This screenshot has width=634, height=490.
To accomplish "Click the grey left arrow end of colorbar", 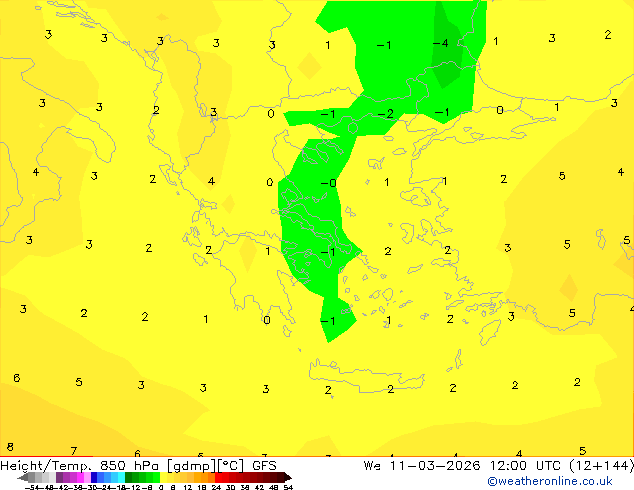I will [23, 477].
